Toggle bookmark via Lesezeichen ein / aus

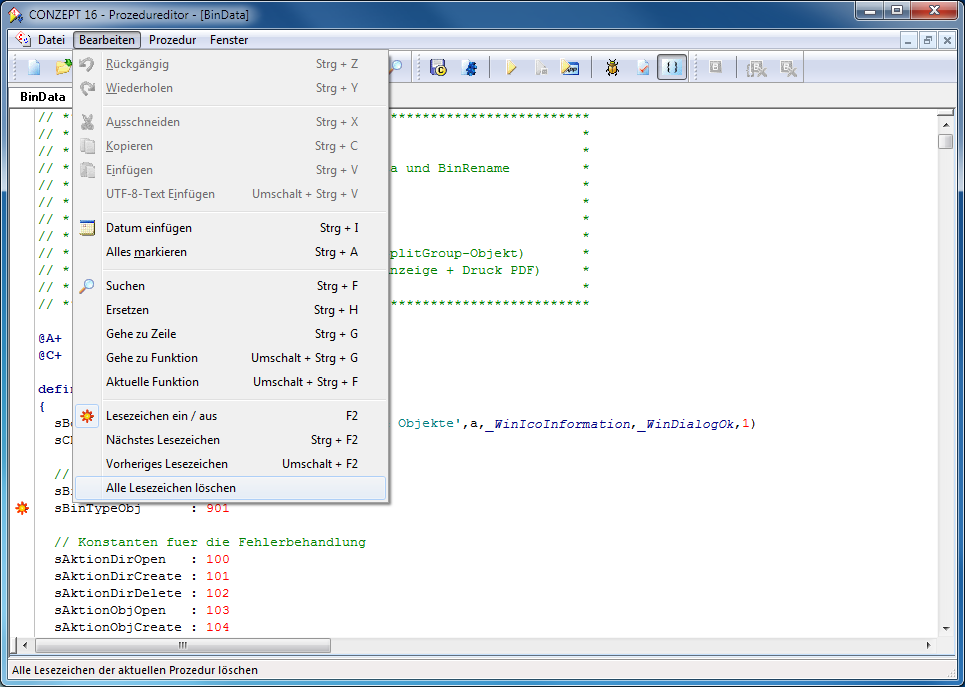[x=161, y=416]
